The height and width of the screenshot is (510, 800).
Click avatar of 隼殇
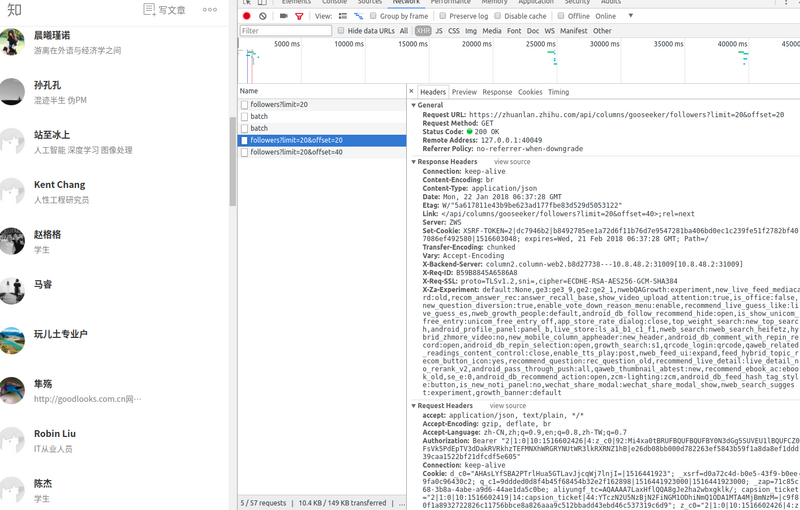[x=12, y=391]
